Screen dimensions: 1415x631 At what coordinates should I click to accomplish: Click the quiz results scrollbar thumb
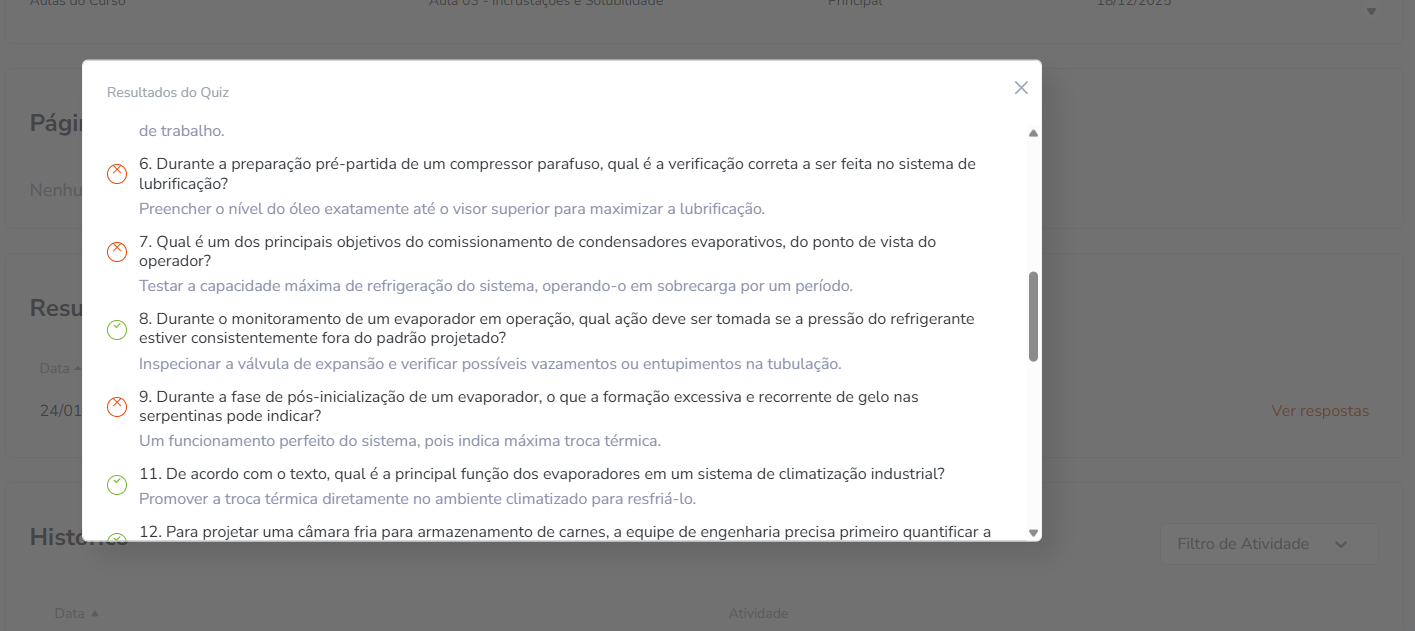[x=1033, y=316]
